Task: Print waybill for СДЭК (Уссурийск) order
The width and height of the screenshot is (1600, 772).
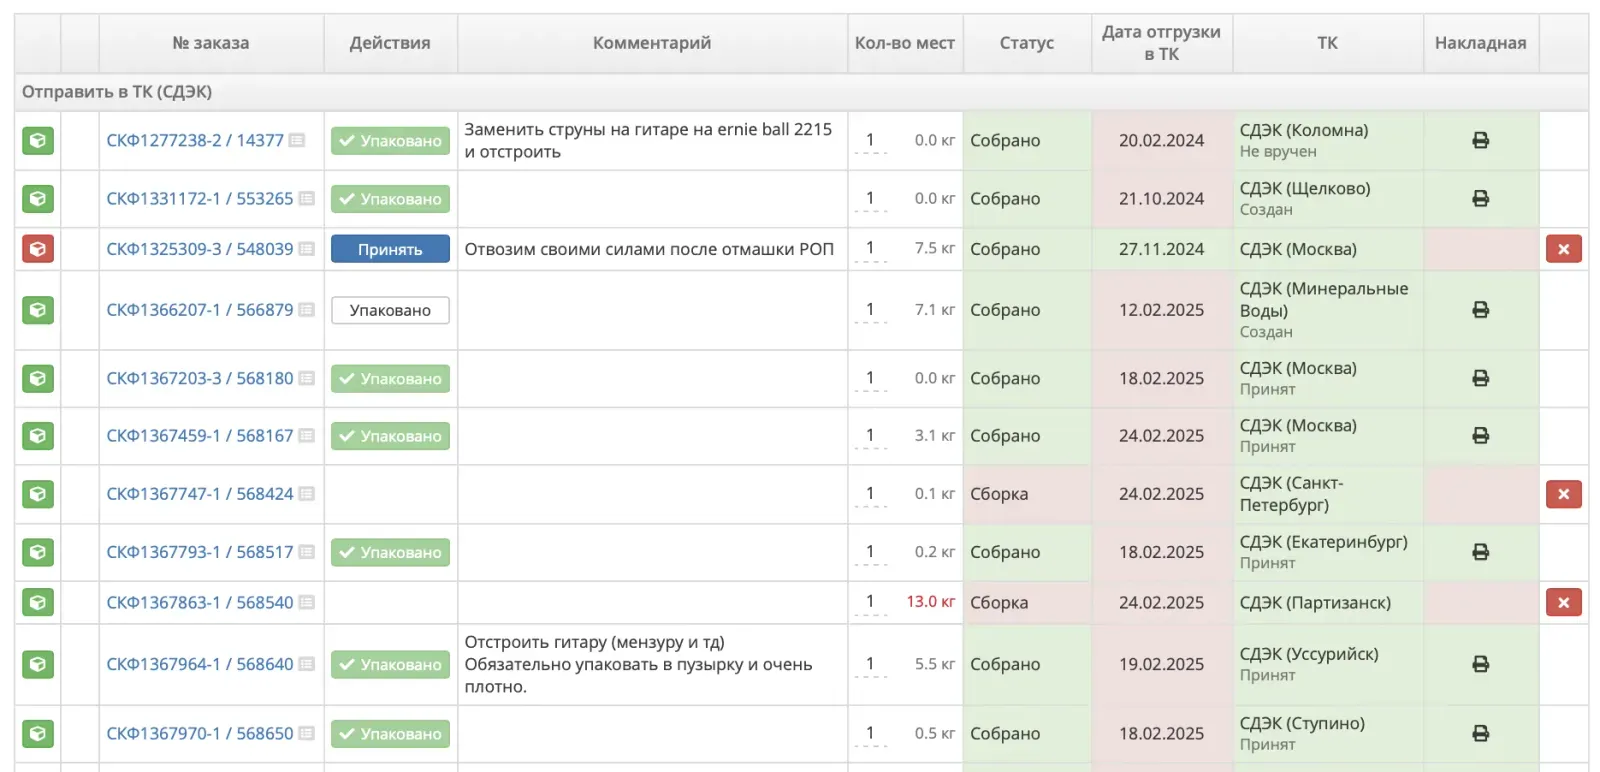Action: click(1481, 664)
